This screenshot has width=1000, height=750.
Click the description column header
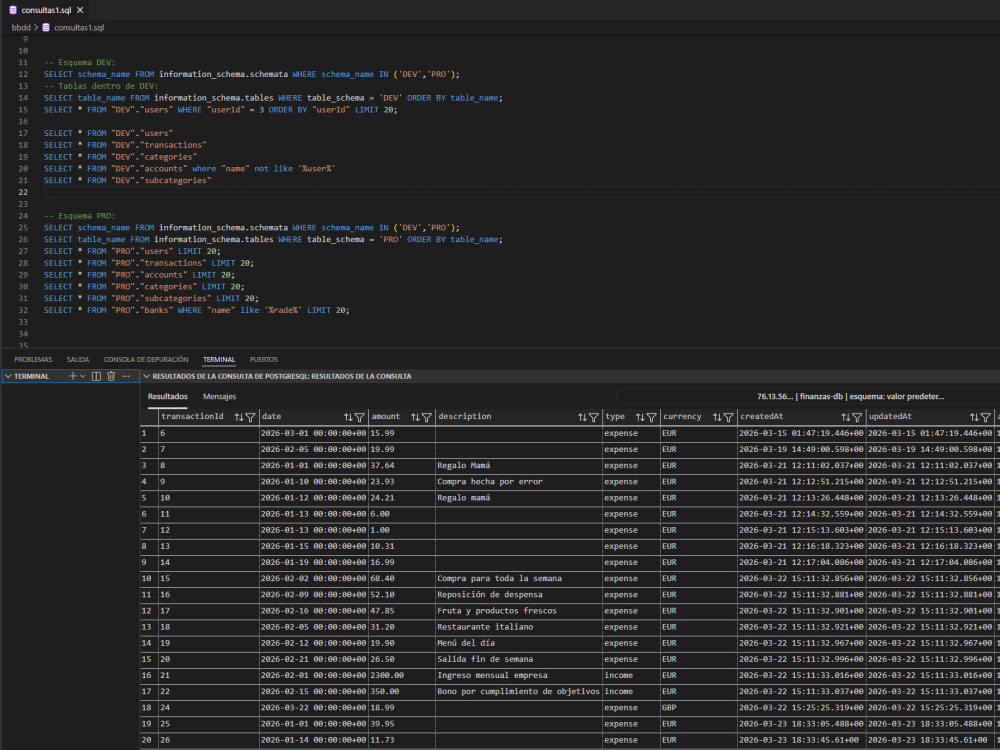click(465, 416)
